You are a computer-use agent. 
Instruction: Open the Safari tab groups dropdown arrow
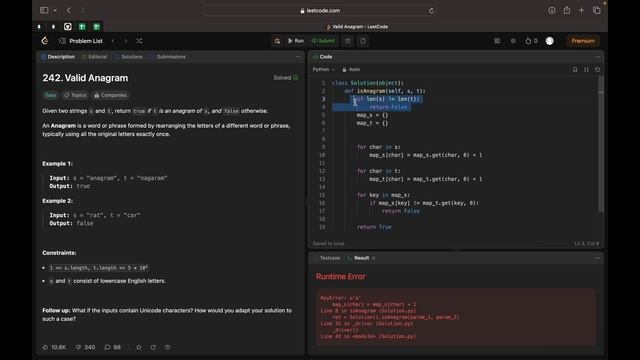pos(55,10)
